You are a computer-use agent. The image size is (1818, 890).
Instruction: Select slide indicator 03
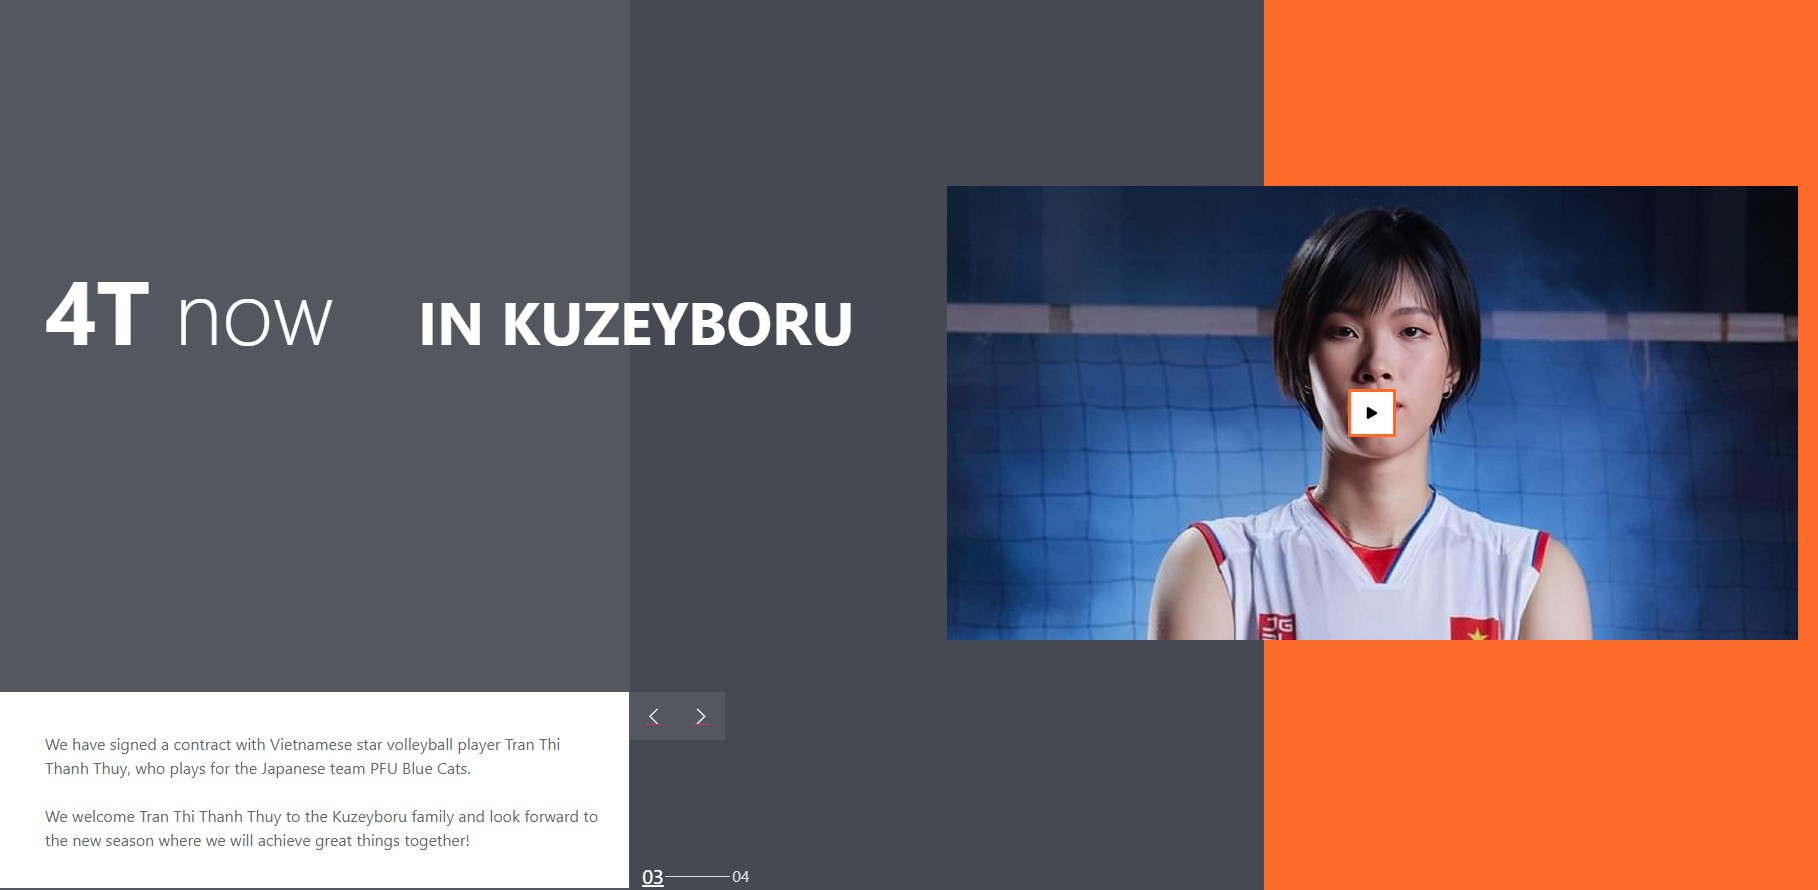tap(652, 877)
